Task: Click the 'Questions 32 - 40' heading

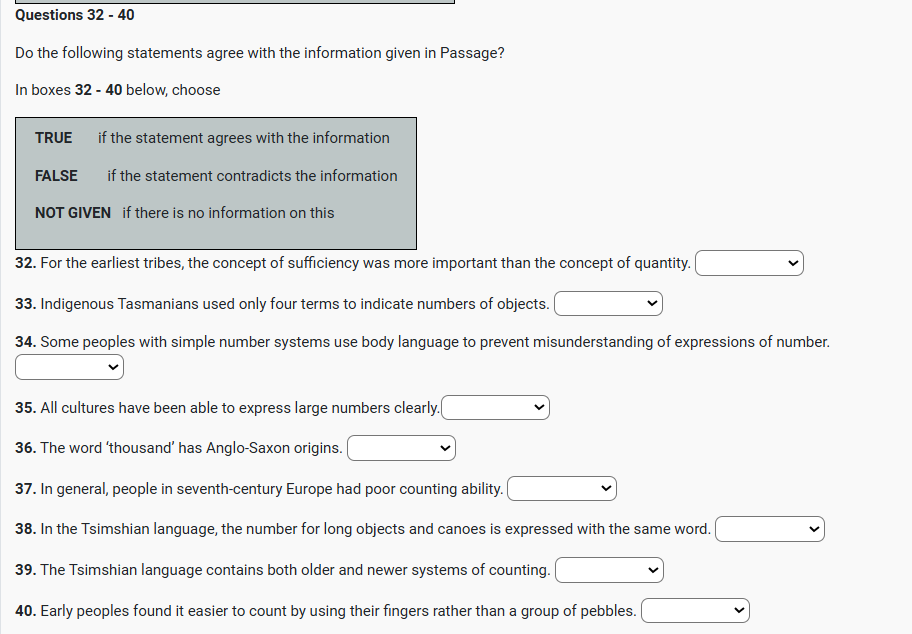Action: (x=75, y=15)
